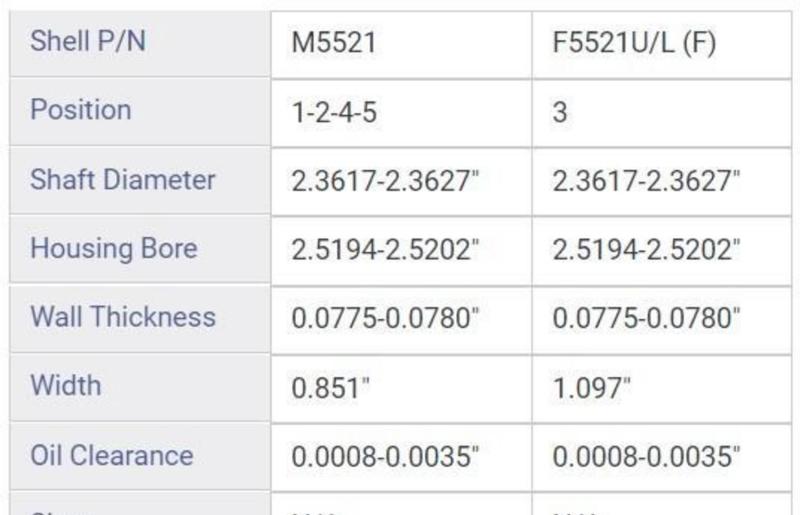800x515 pixels.
Task: Select the Width row header cell
Action: click(66, 385)
